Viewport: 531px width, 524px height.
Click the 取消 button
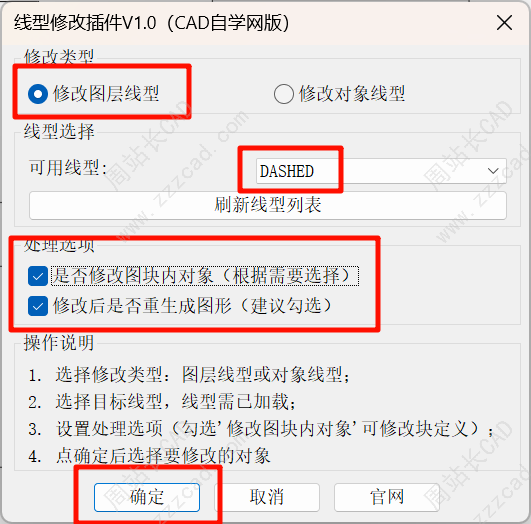(267, 497)
